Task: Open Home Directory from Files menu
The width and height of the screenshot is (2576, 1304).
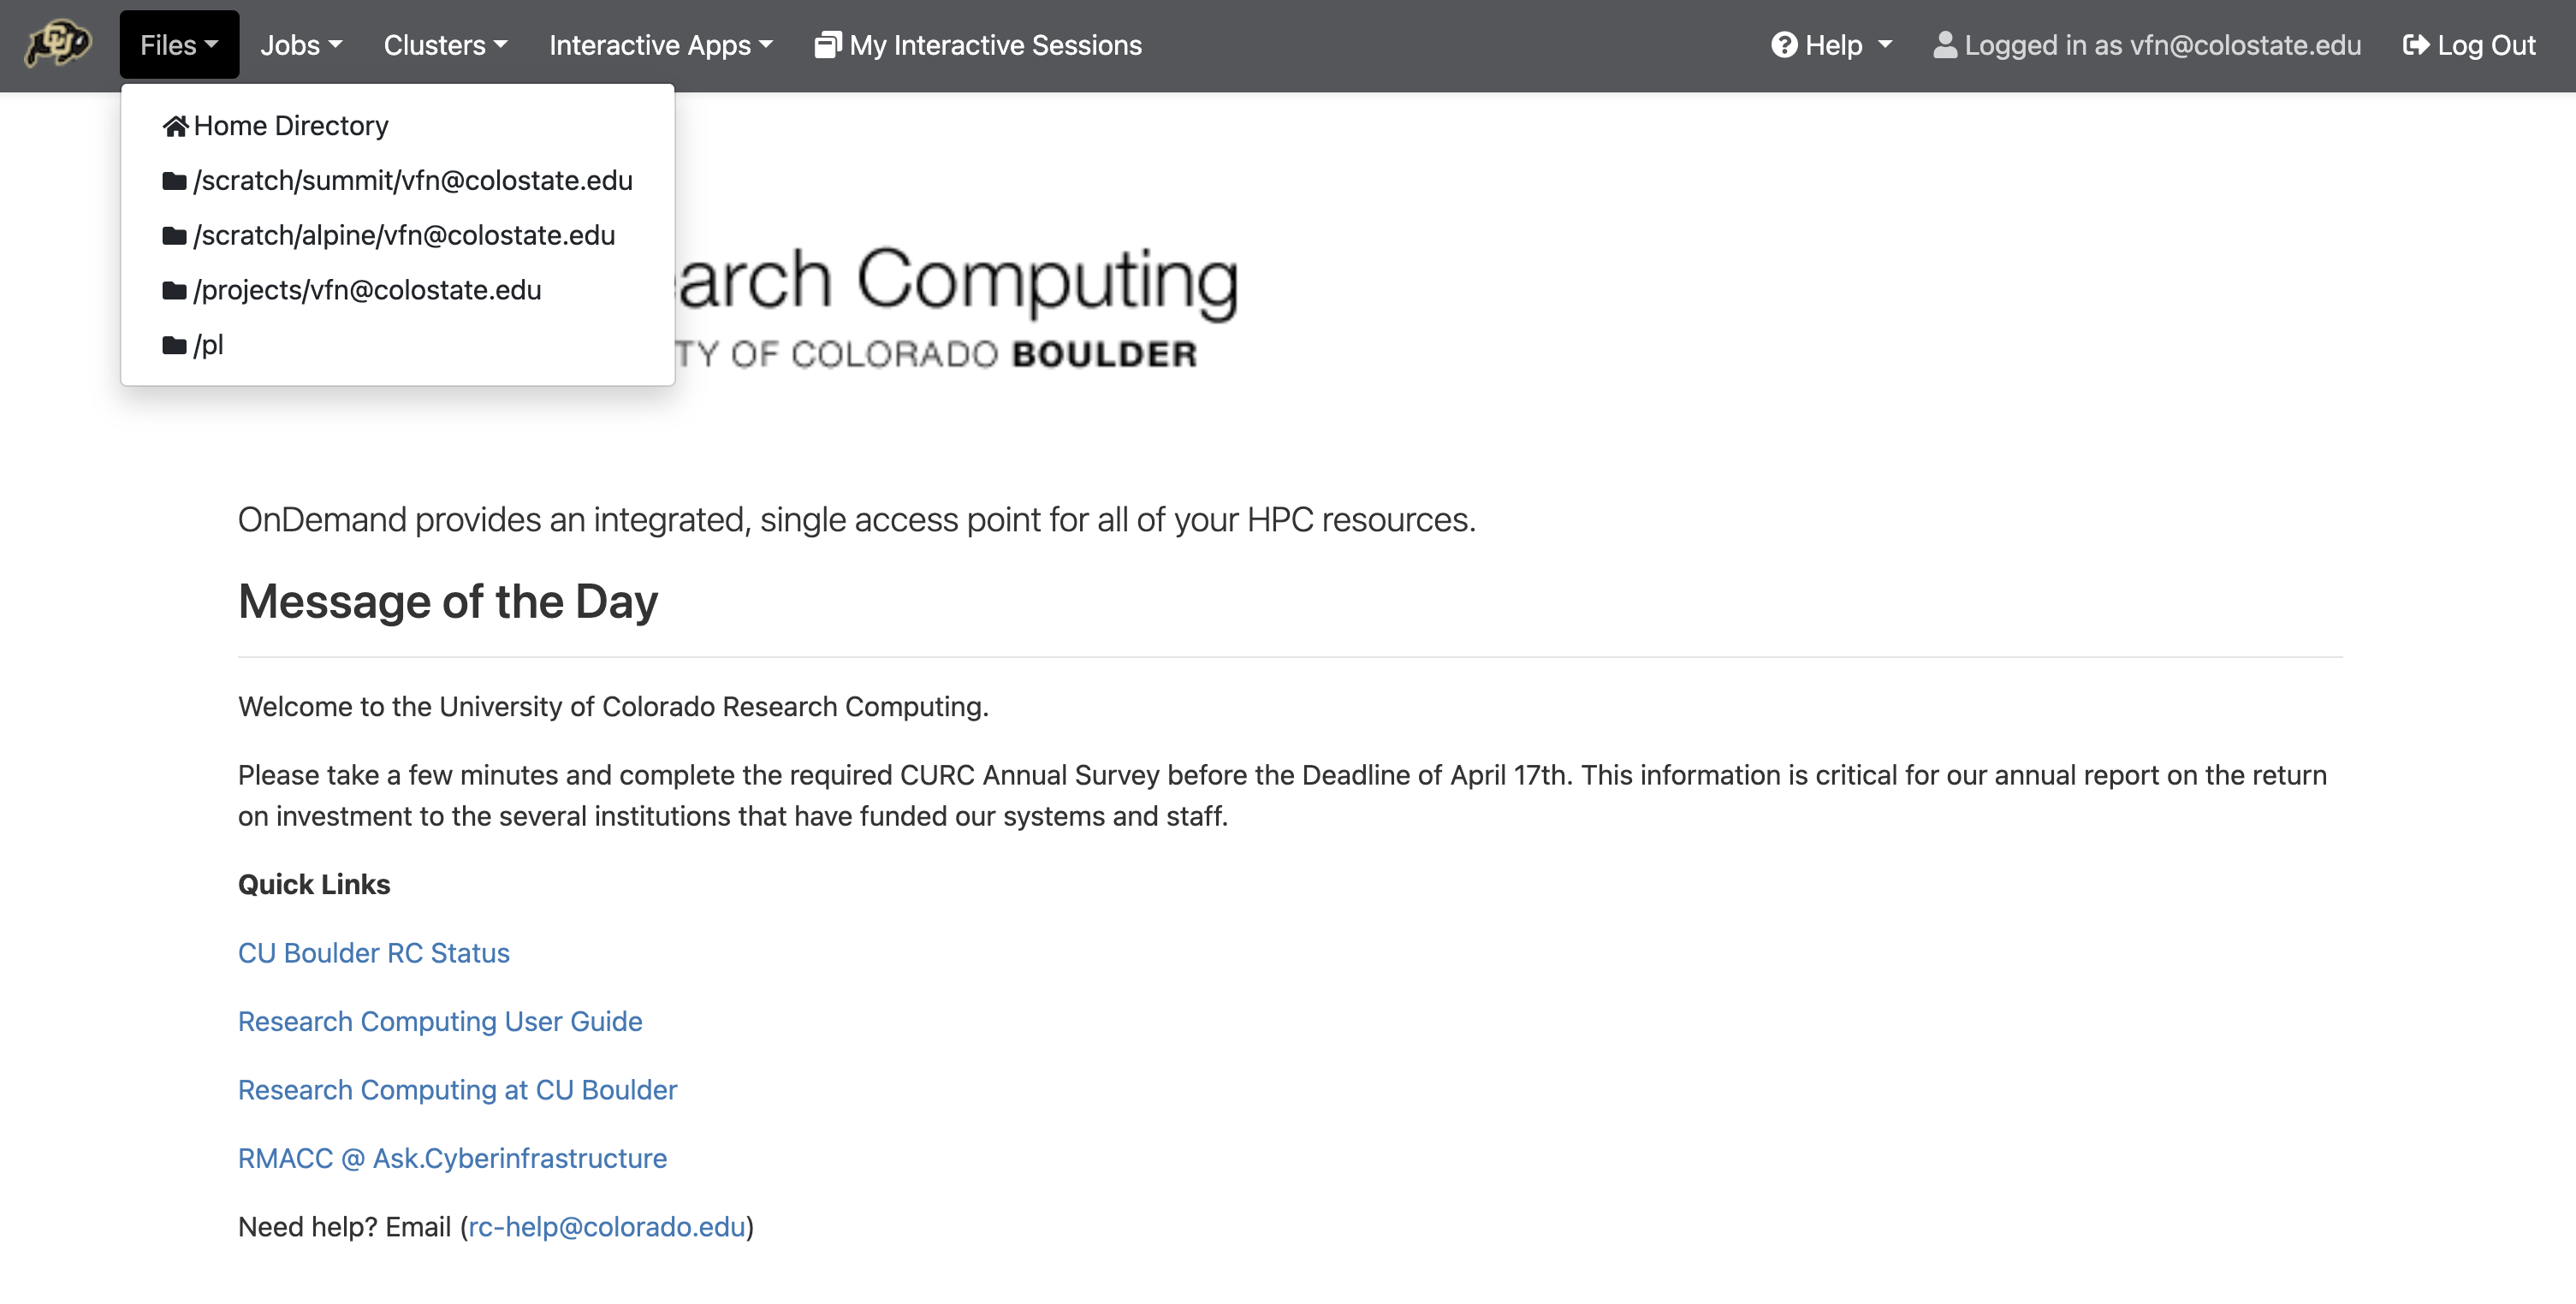Action: (397, 126)
